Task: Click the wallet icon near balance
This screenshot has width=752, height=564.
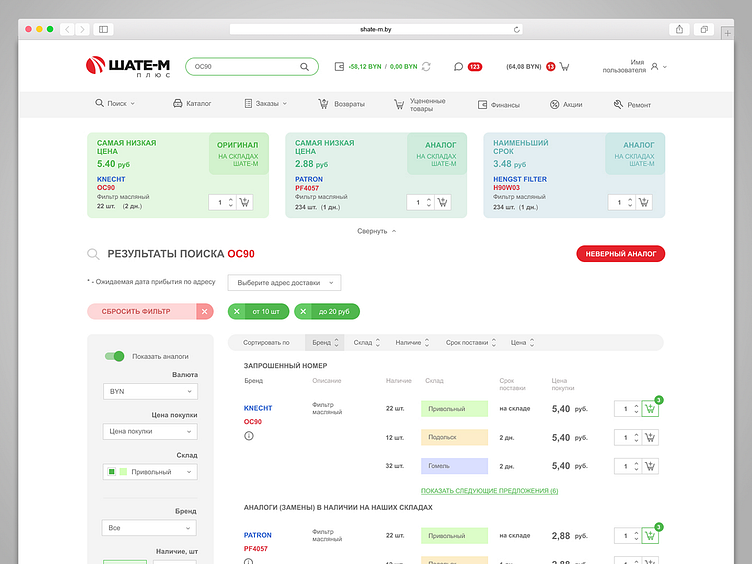Action: [x=339, y=67]
